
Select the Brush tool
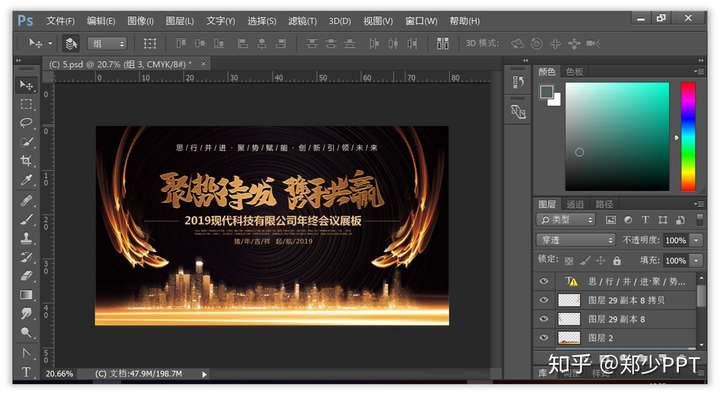[x=26, y=219]
